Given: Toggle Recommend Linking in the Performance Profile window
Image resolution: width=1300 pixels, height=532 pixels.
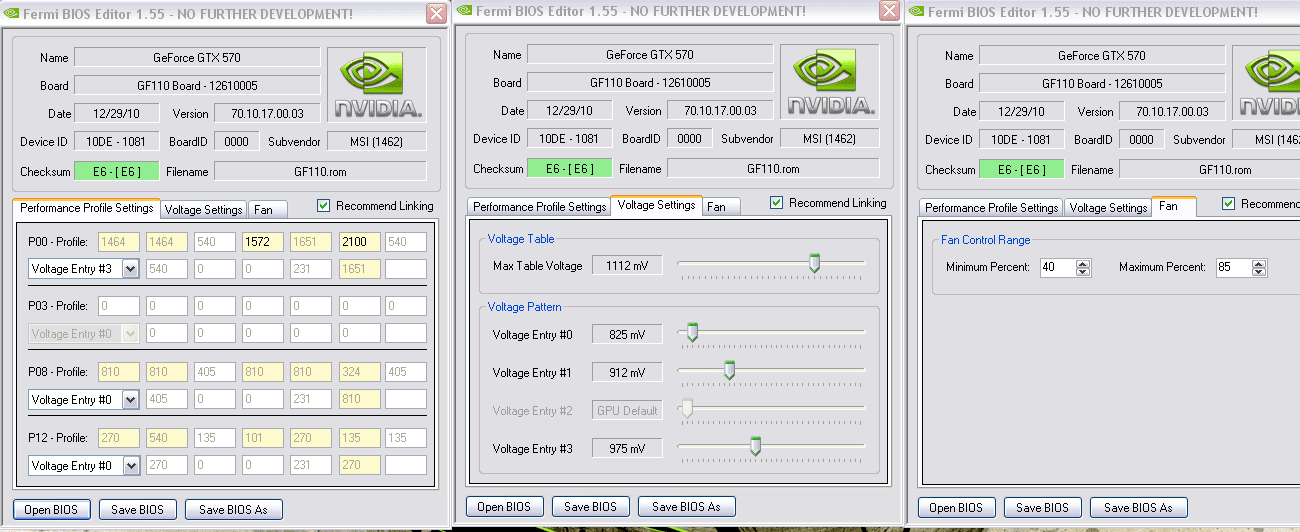Looking at the screenshot, I should coord(323,206).
